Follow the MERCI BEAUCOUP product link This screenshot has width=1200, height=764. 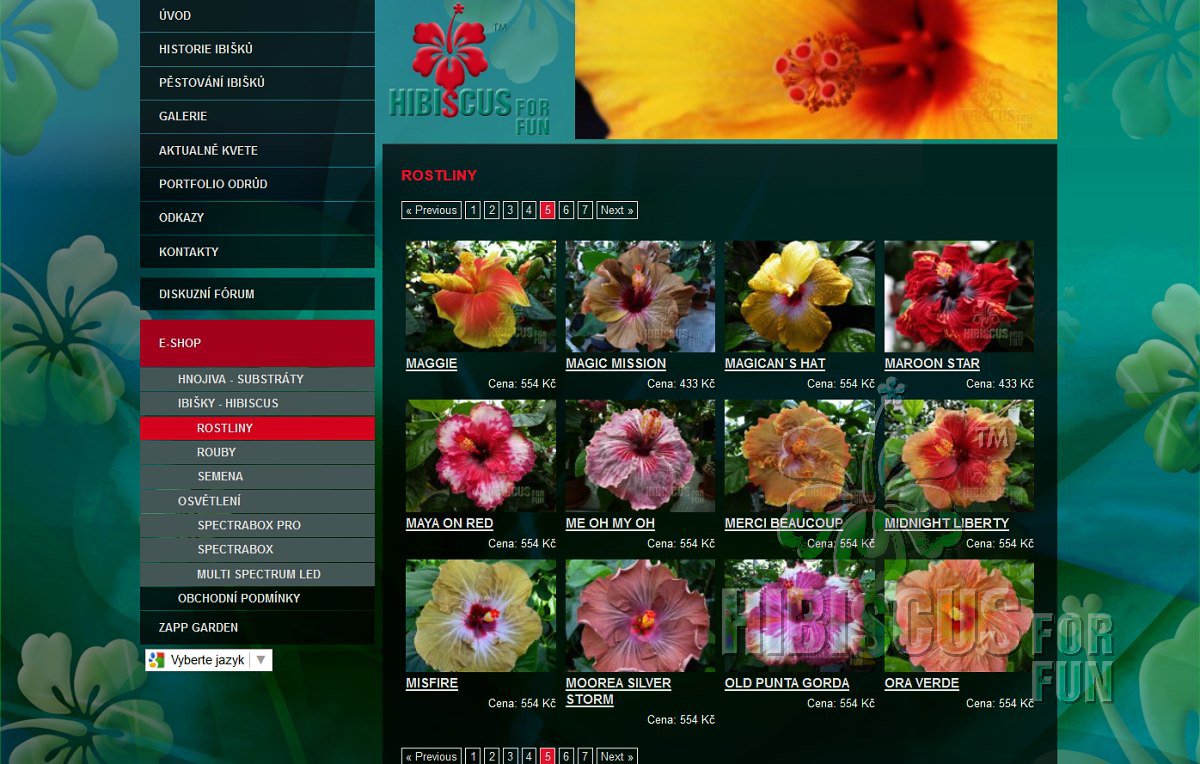tap(784, 524)
